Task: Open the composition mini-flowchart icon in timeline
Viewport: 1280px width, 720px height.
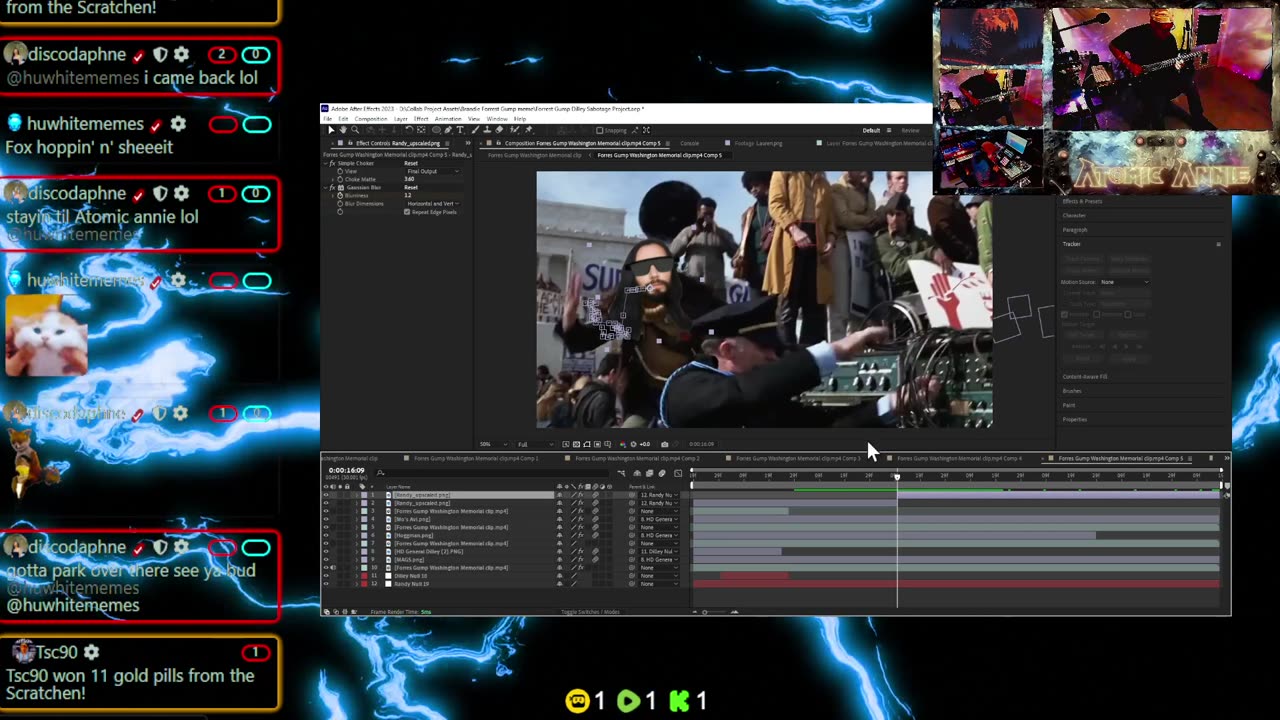Action: pos(621,473)
